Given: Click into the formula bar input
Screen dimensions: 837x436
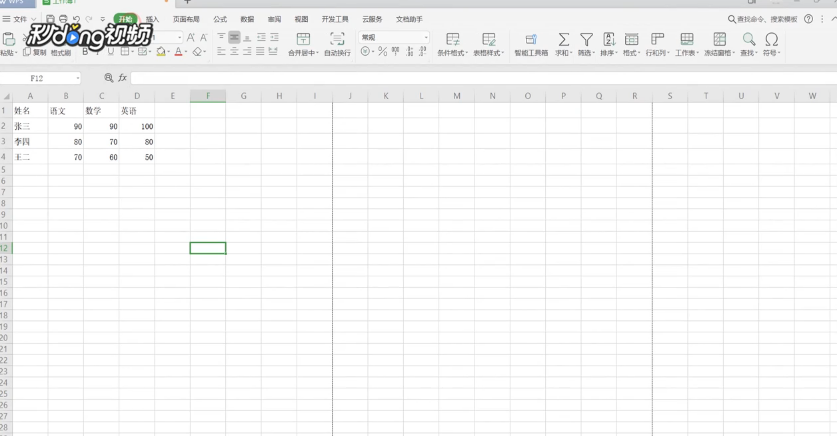Looking at the screenshot, I should tap(484, 78).
